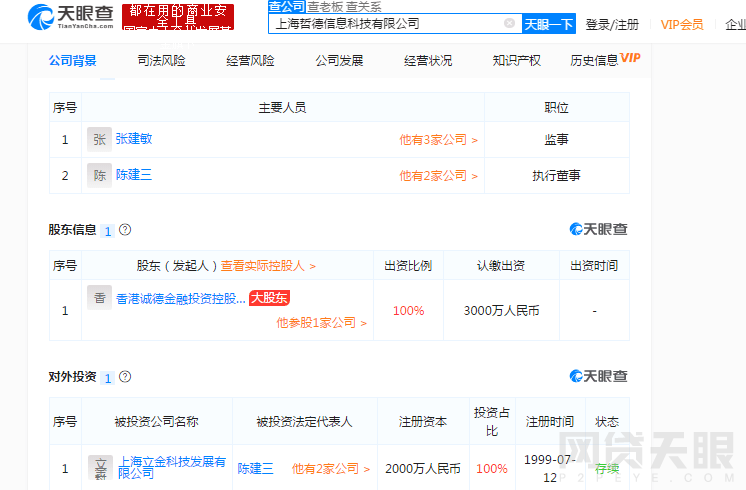Image resolution: width=746 pixels, height=490 pixels.
Task: Click the 对外投资 count badge 1
Action: 108,378
